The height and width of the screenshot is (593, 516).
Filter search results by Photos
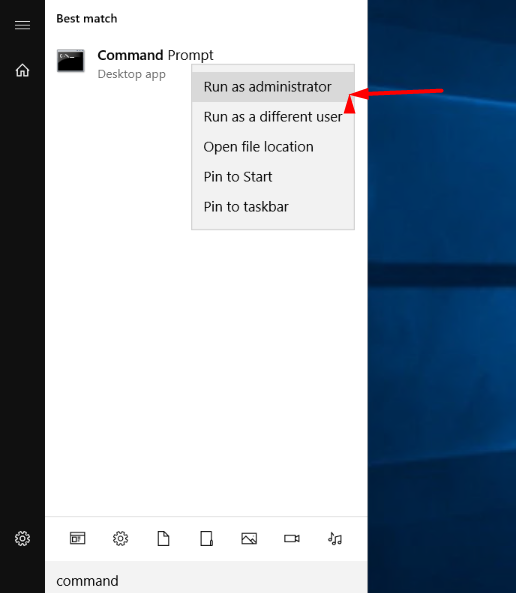point(249,538)
